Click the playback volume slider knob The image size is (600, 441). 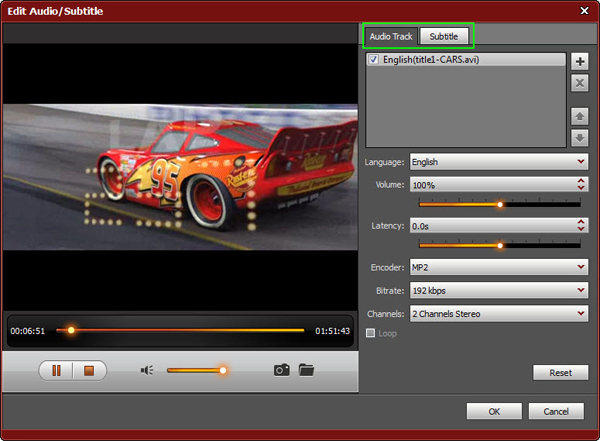(x=223, y=370)
